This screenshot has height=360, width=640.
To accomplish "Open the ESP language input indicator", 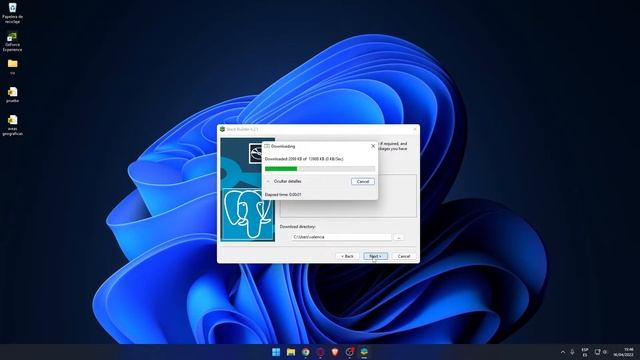I will pos(584,352).
